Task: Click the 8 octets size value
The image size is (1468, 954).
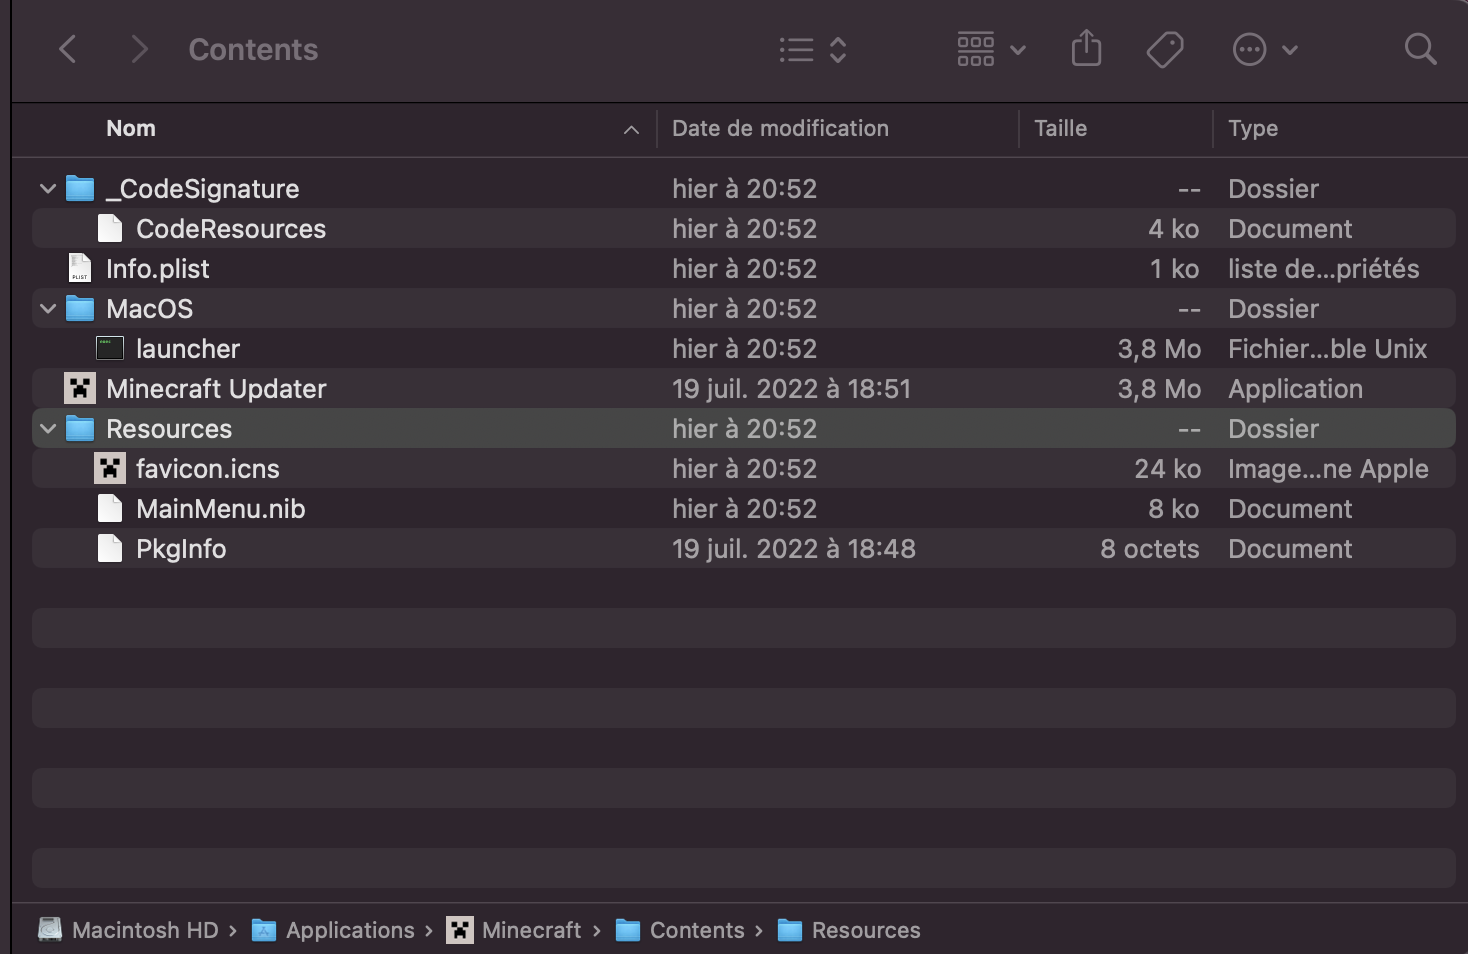Action: coord(1150,548)
